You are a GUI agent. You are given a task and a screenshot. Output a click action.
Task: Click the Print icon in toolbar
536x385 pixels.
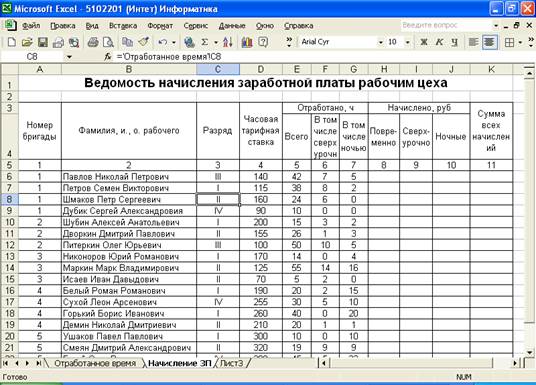point(93,42)
